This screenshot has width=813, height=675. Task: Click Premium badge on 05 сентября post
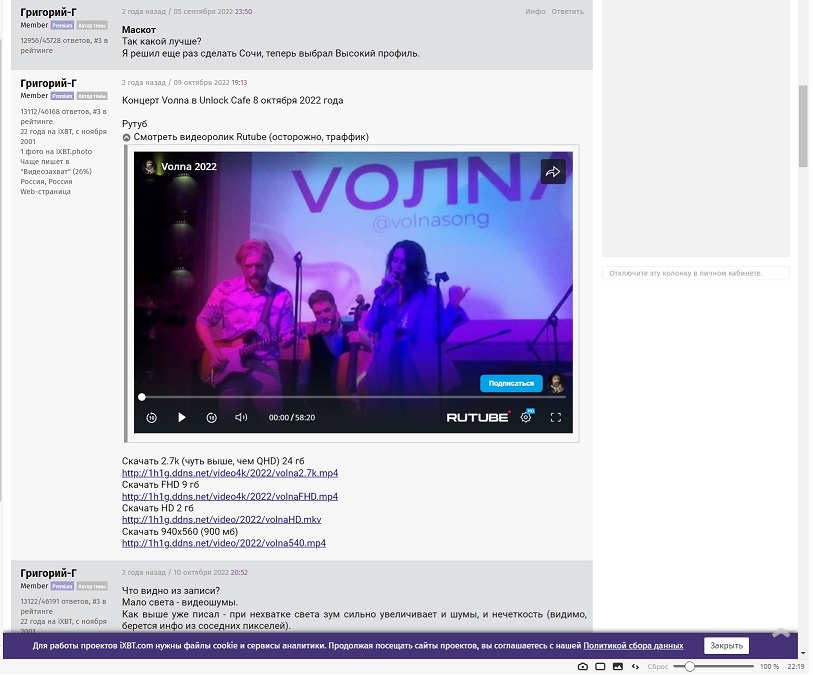(62, 25)
